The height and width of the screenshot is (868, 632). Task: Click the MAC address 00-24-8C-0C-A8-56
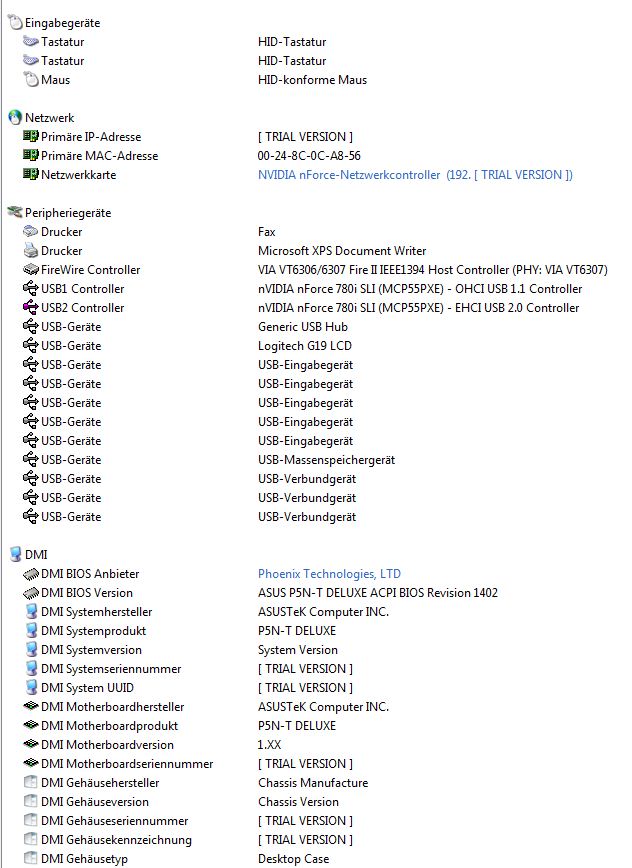[309, 156]
